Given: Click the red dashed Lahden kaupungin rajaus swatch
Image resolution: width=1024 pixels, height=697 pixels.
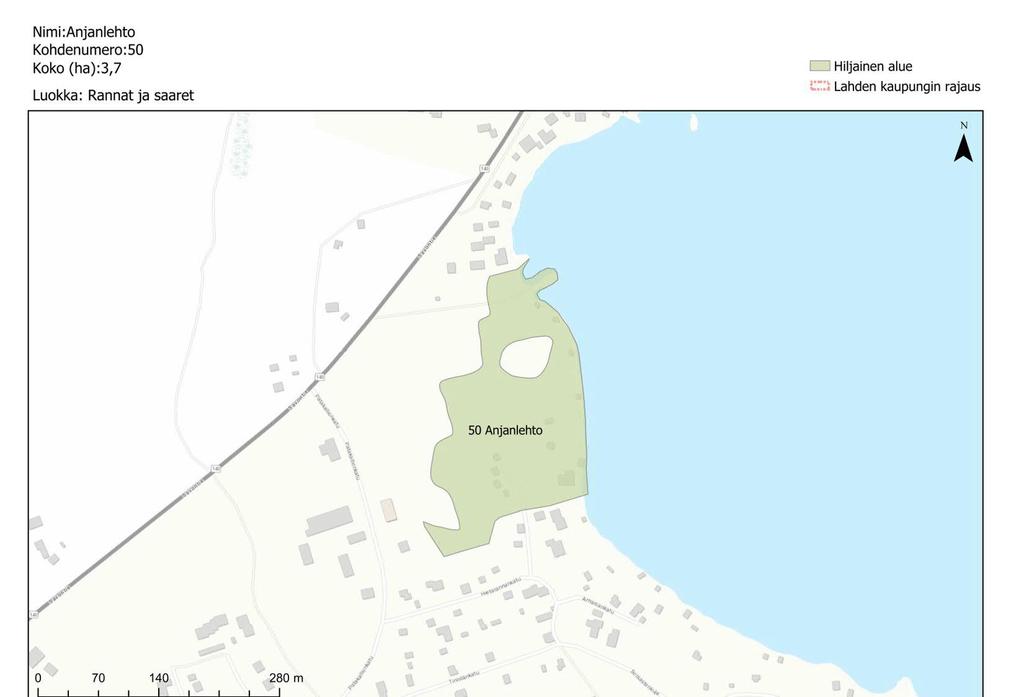Looking at the screenshot, I should point(820,86).
